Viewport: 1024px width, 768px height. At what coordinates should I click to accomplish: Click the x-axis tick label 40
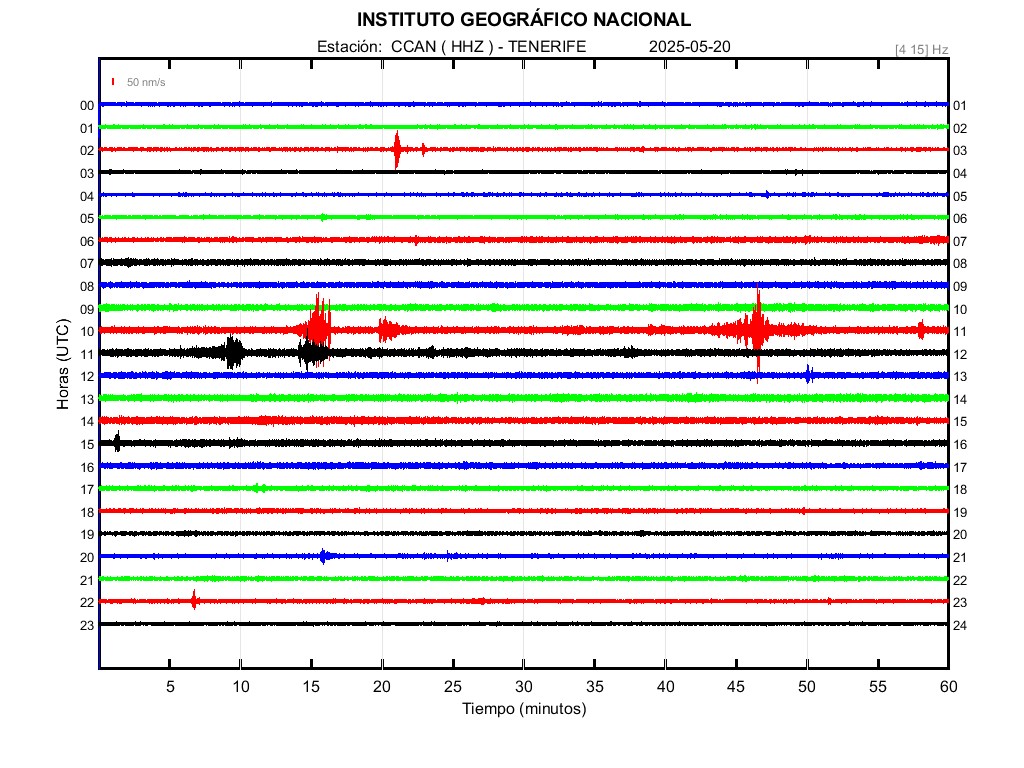pyautogui.click(x=665, y=686)
